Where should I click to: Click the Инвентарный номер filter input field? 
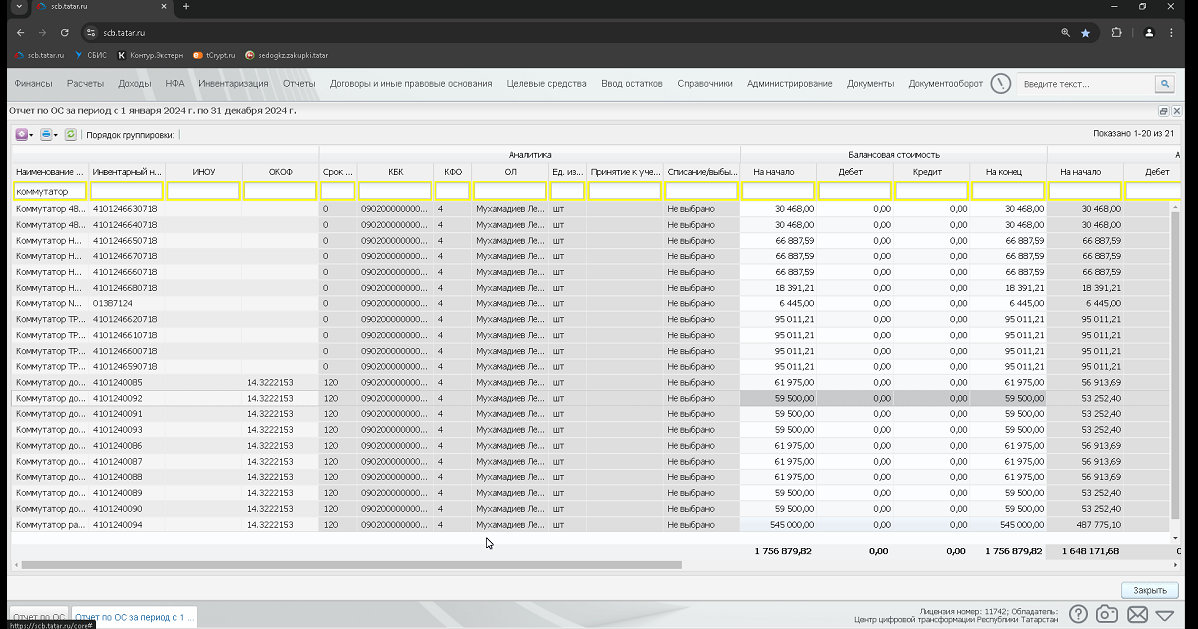click(x=127, y=191)
